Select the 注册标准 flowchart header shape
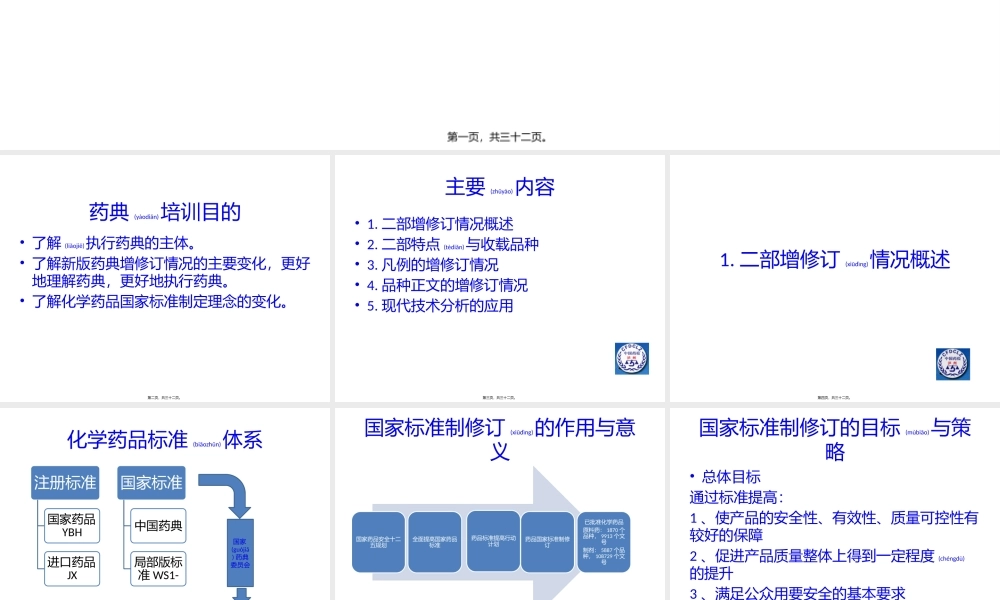 pos(64,482)
